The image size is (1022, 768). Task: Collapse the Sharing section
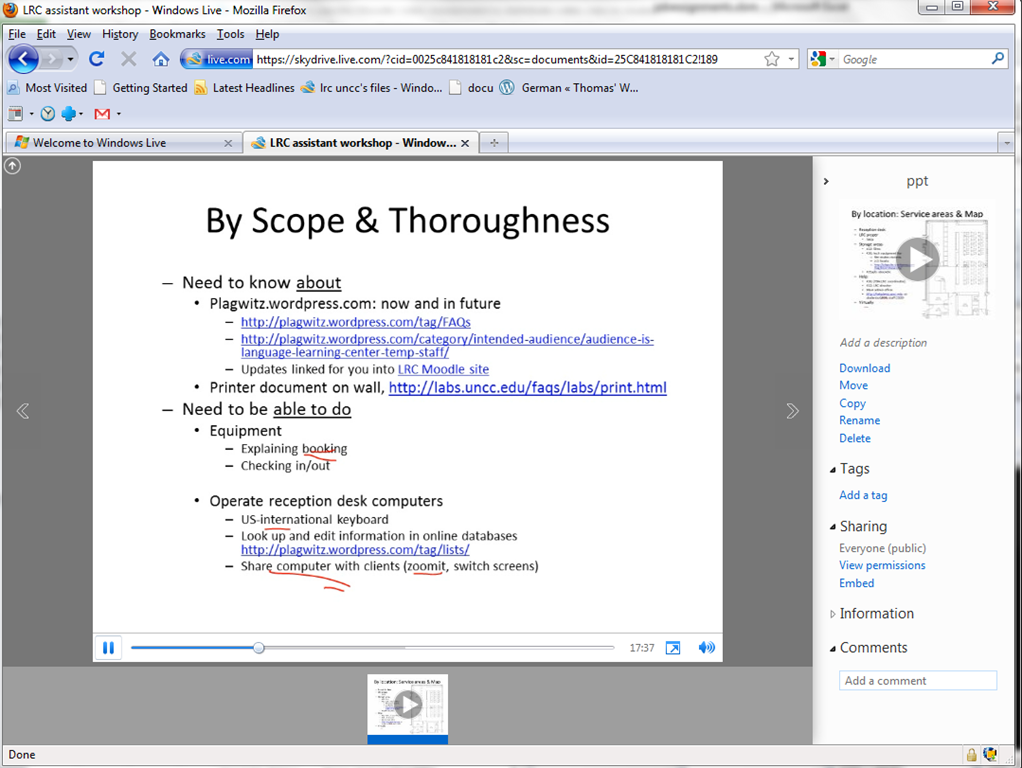click(x=833, y=527)
